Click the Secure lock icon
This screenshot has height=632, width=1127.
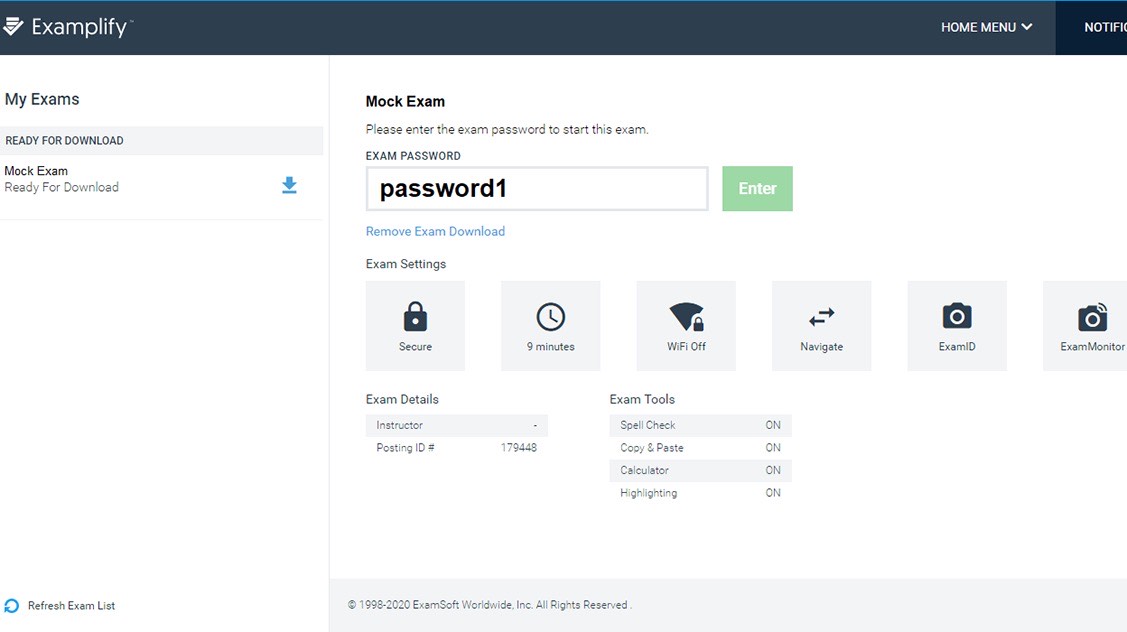pos(415,316)
